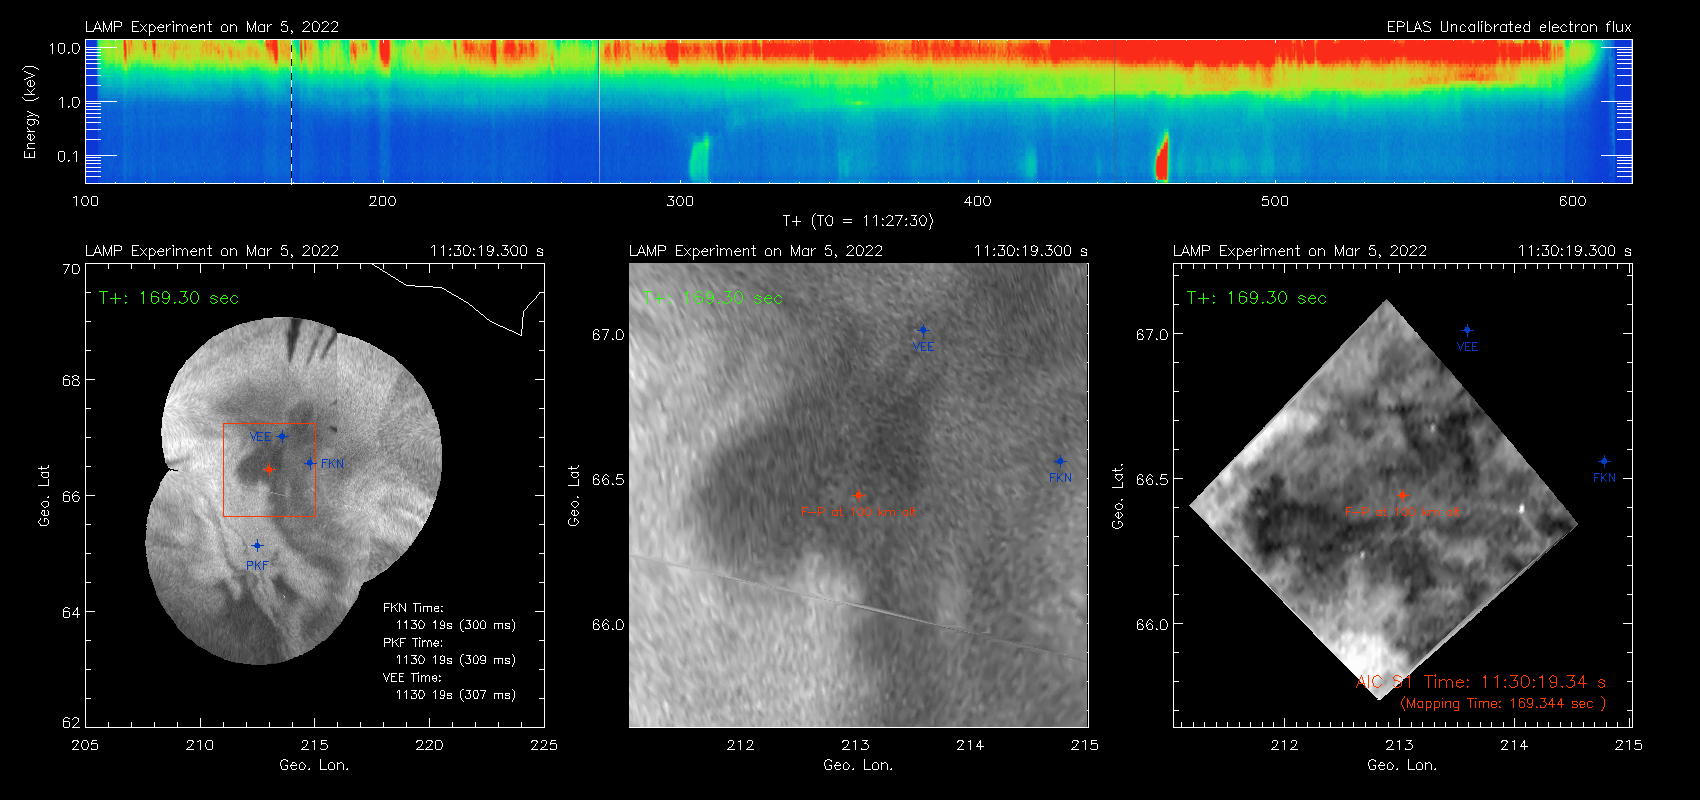Click the 'FKN Time:' legend label
The height and width of the screenshot is (800, 1700).
413,608
